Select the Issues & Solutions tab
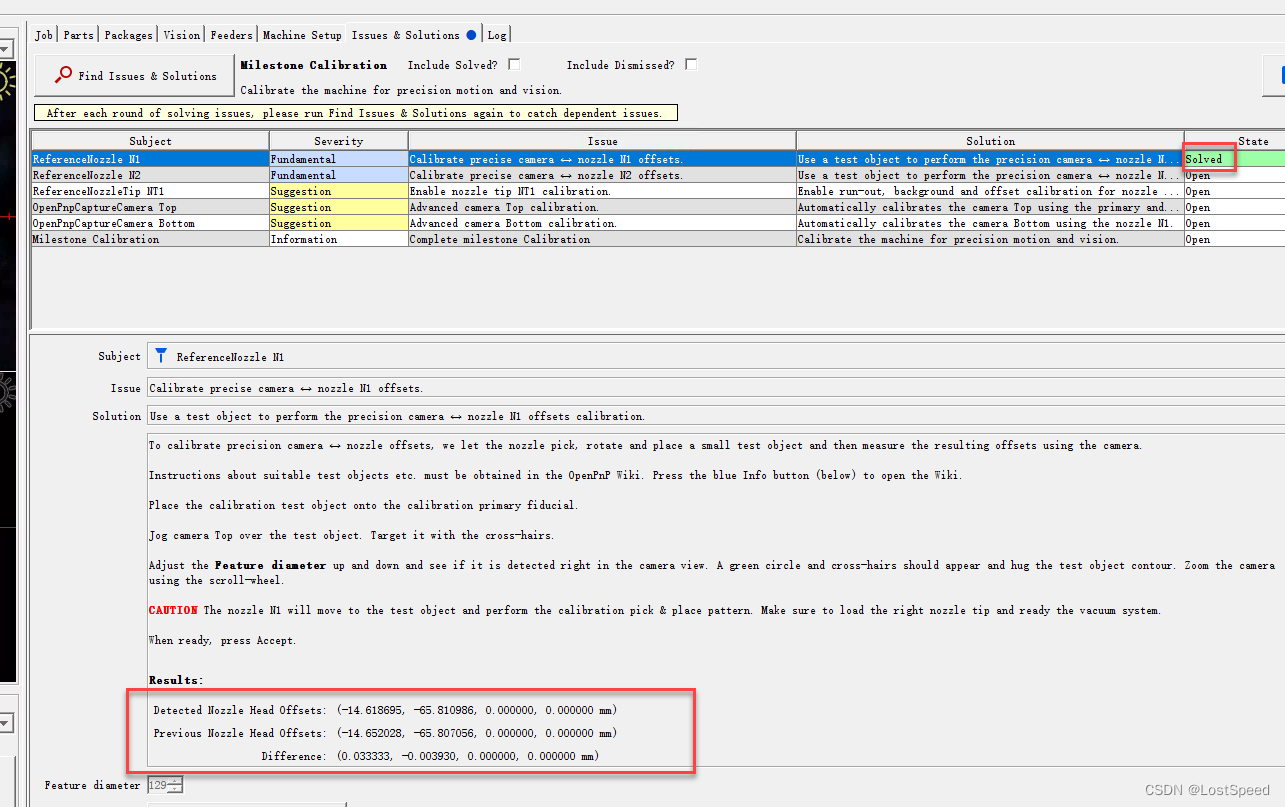The image size is (1285, 807). [x=413, y=35]
